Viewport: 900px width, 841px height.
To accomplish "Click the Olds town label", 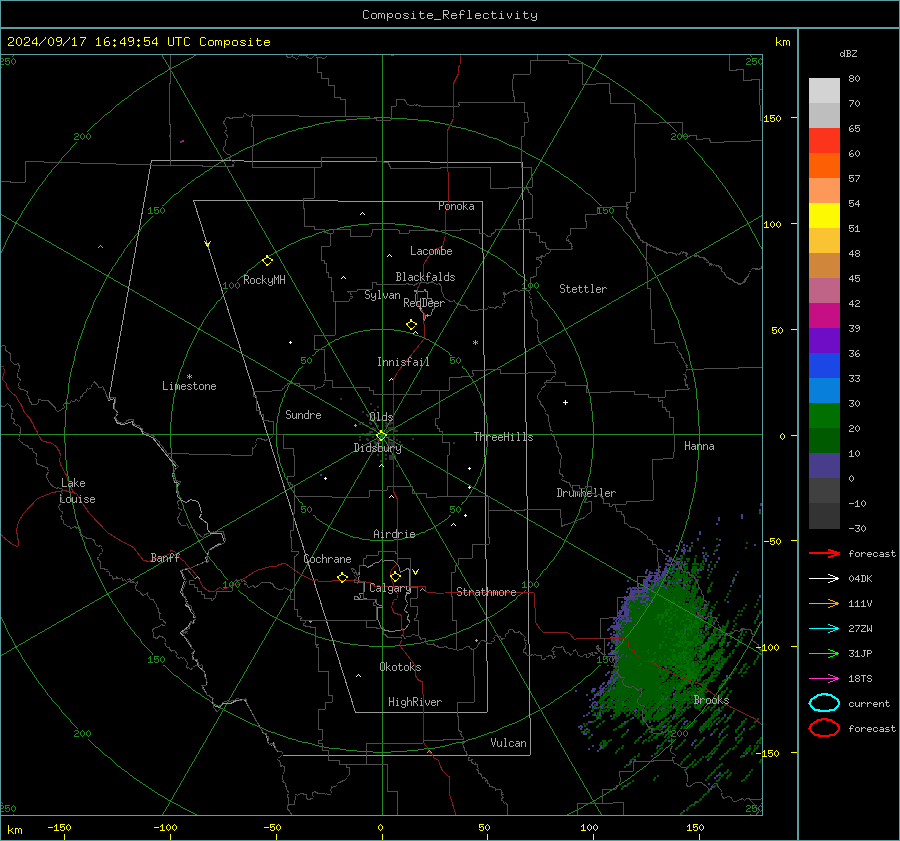I will (x=381, y=417).
